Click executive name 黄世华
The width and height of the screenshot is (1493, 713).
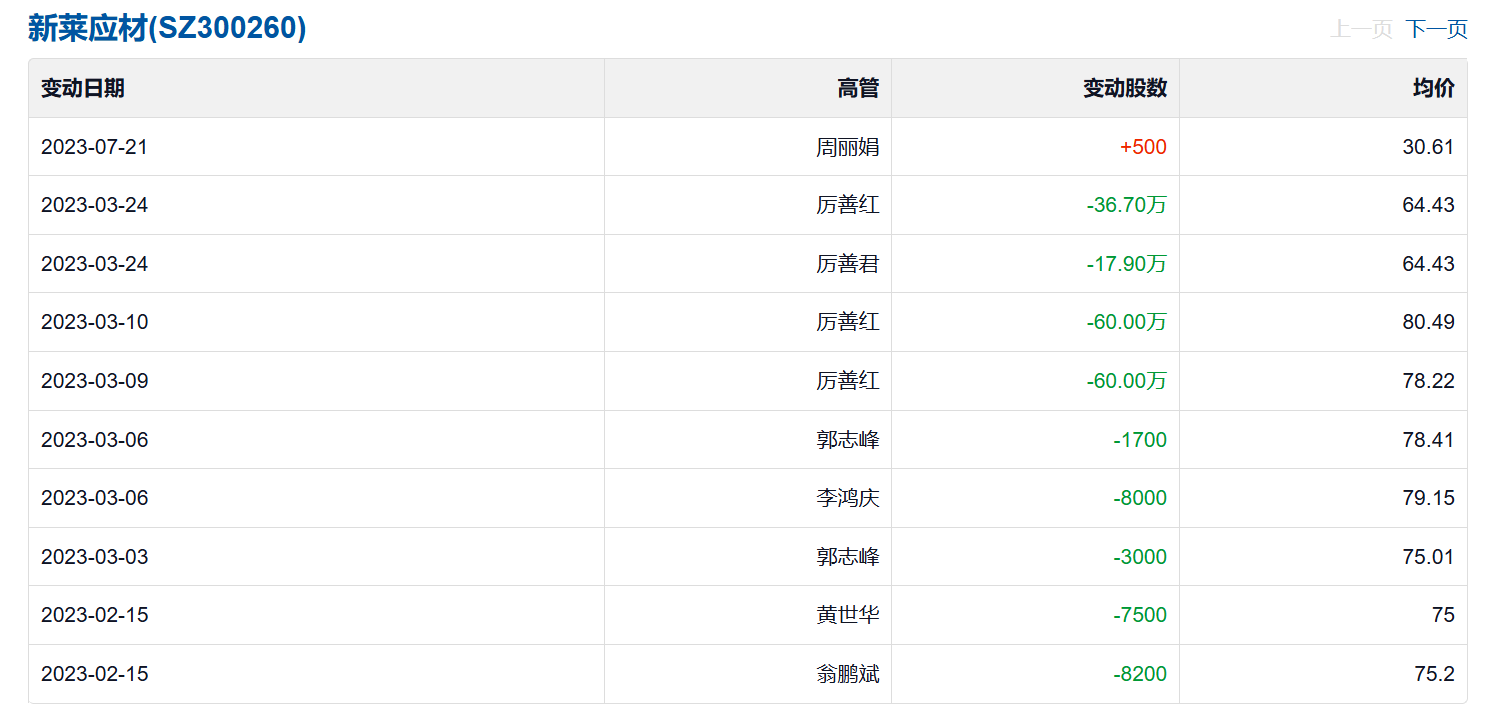(x=847, y=615)
